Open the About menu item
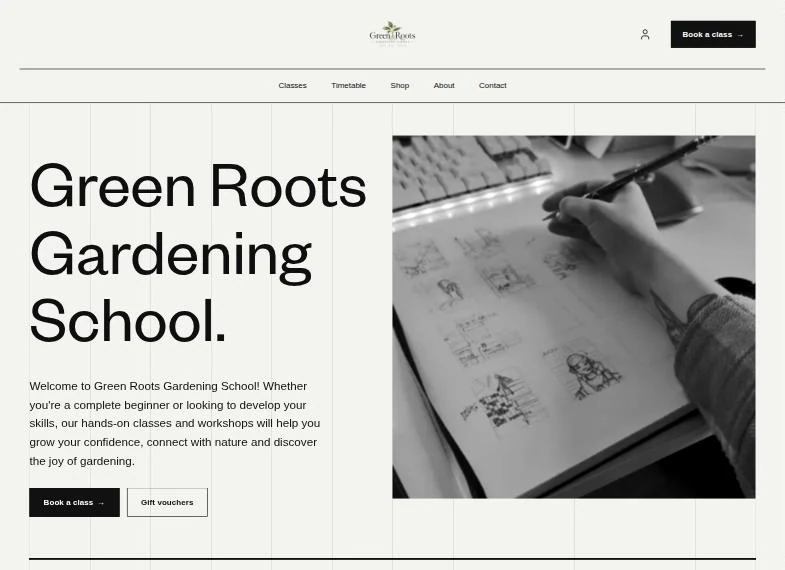The height and width of the screenshot is (570, 785). click(444, 86)
